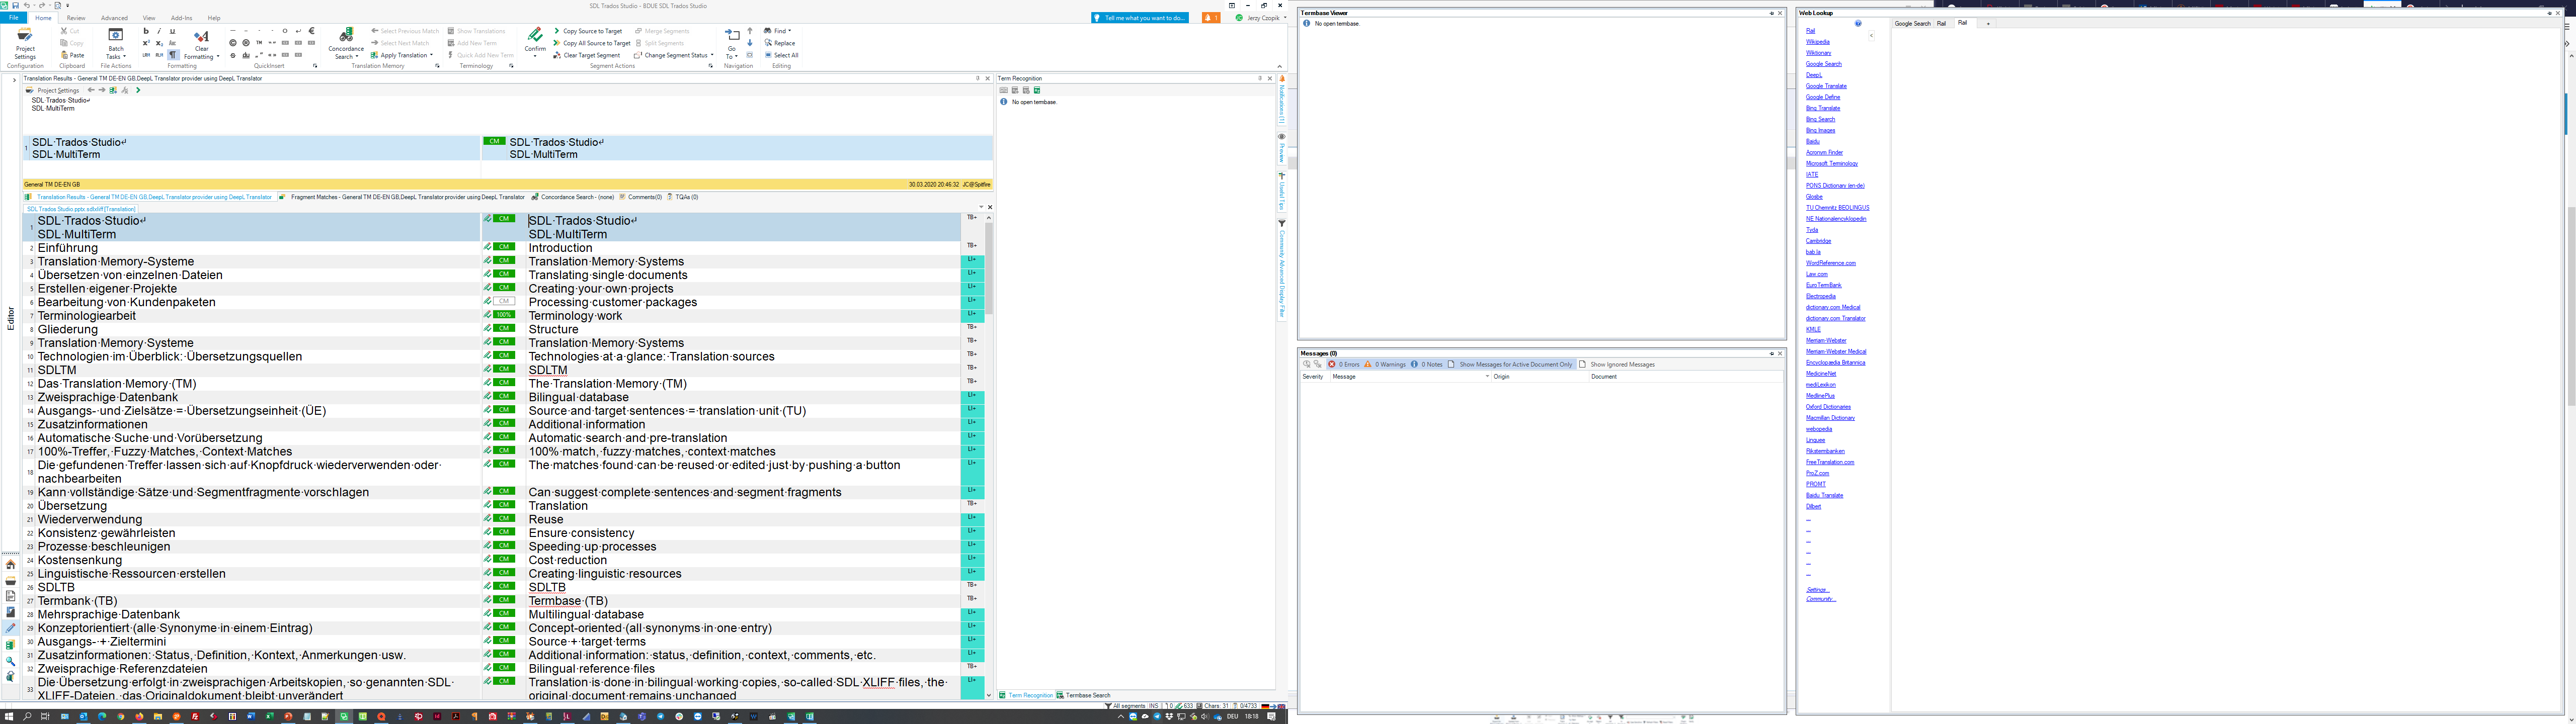Open the Translation Memories view in sidebar

coord(10,645)
